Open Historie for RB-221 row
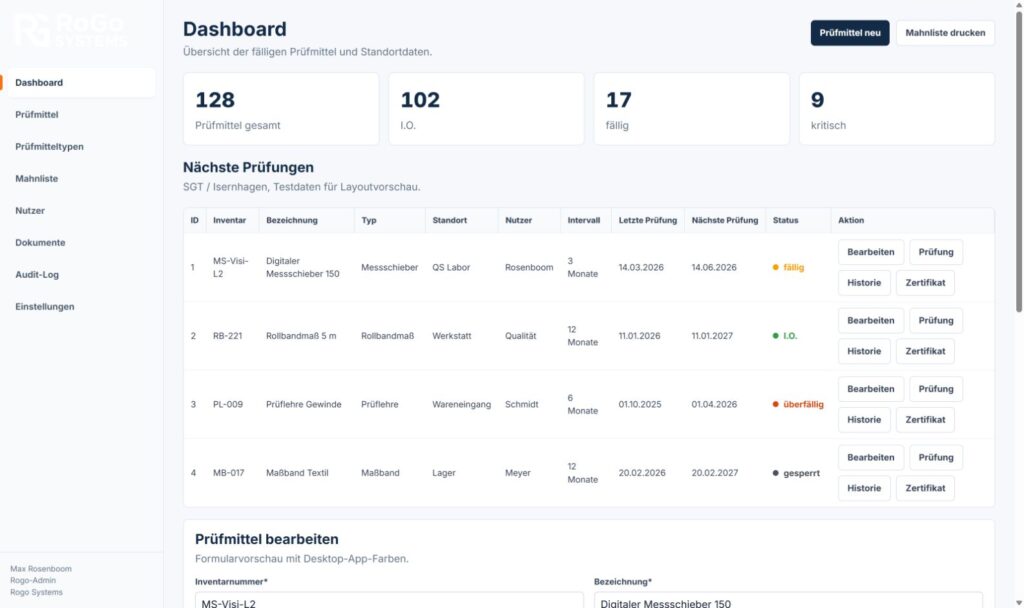 point(864,351)
